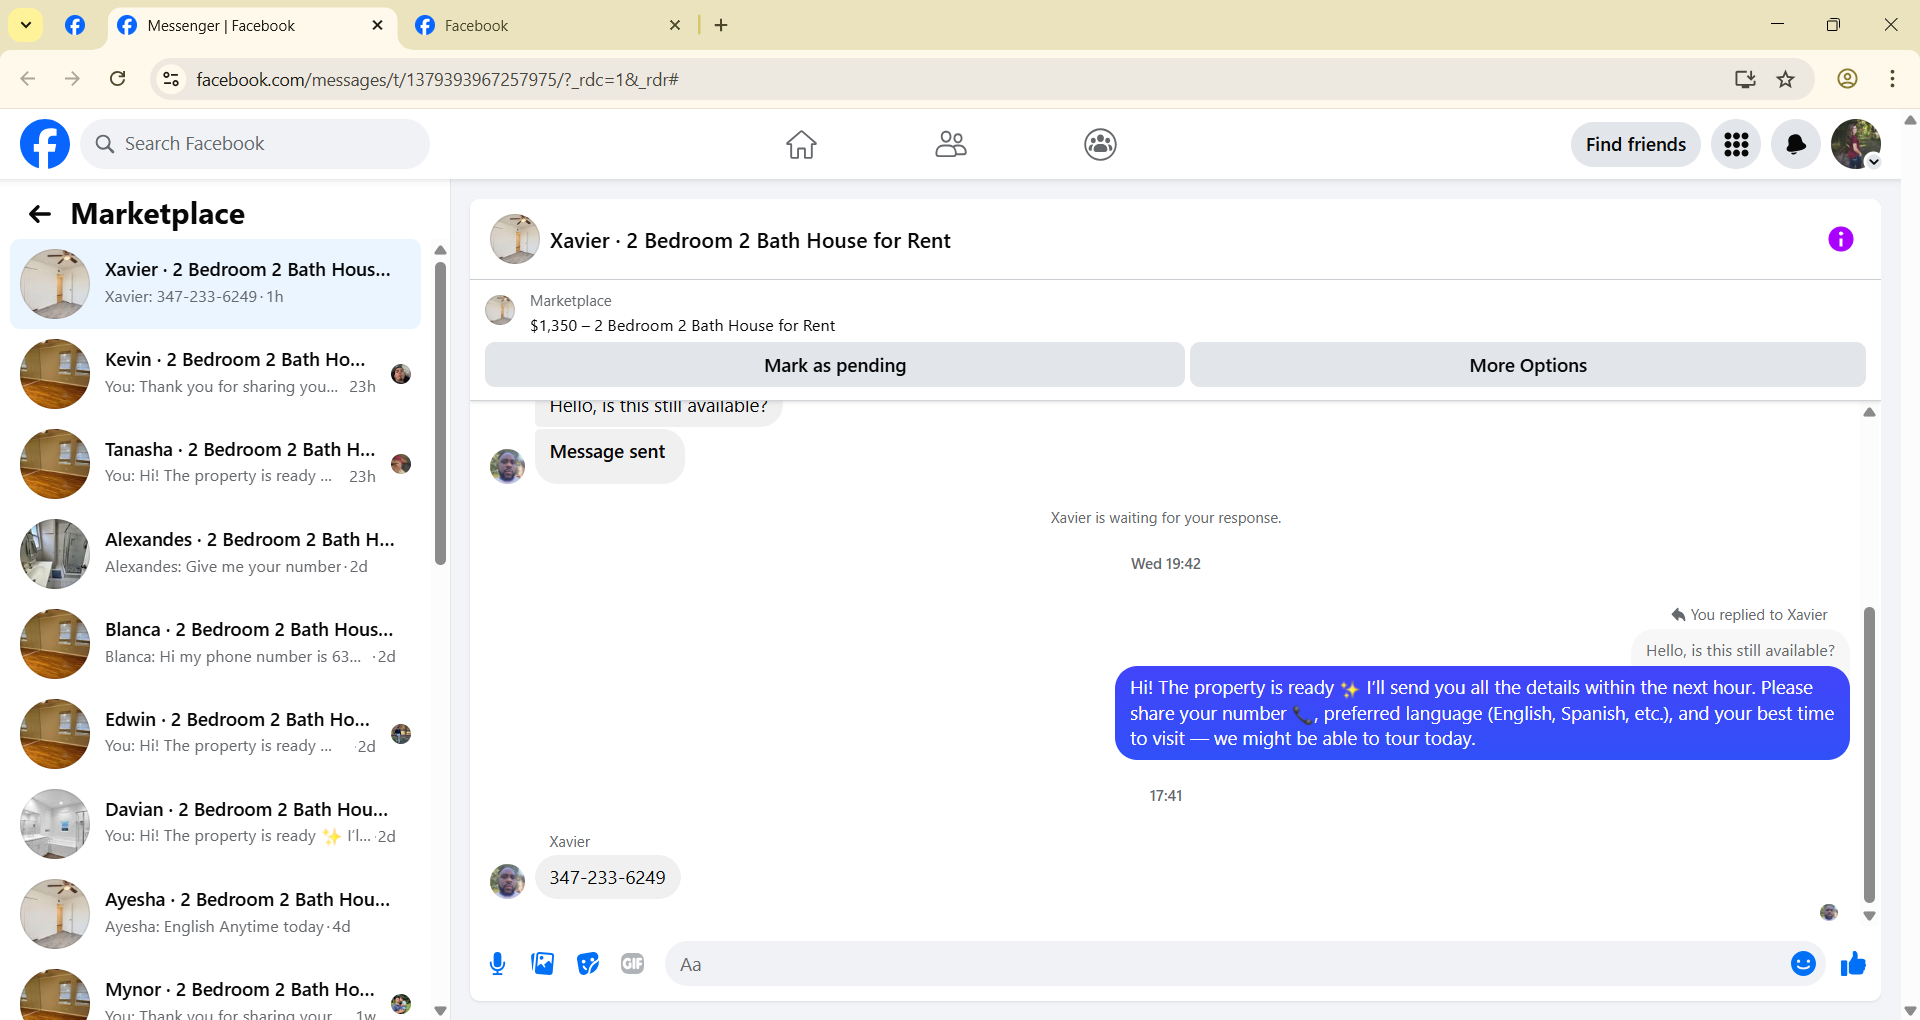
Task: Open Blanca's conversation in the list
Action: (x=215, y=644)
